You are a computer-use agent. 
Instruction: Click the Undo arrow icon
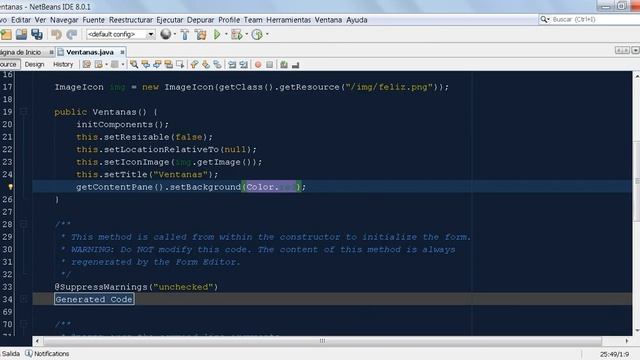point(56,35)
